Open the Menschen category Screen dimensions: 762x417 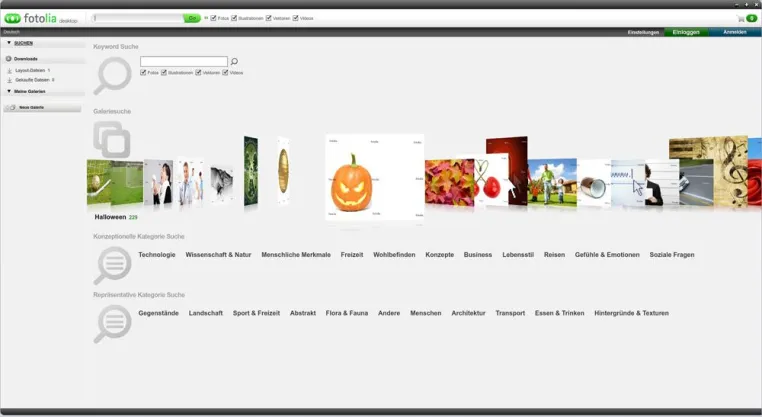[x=426, y=313]
